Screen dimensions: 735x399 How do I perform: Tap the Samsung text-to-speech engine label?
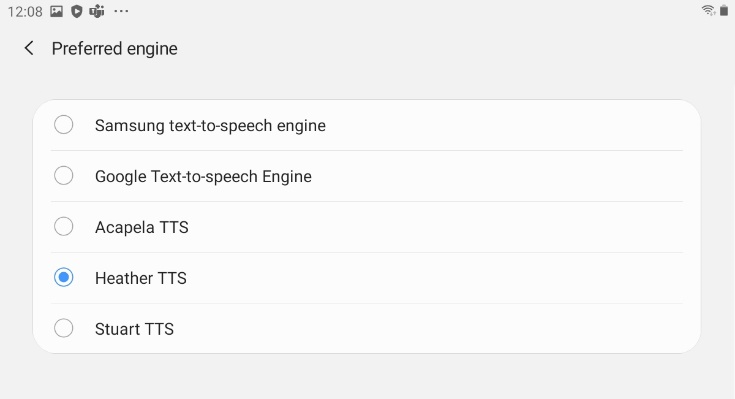(210, 126)
